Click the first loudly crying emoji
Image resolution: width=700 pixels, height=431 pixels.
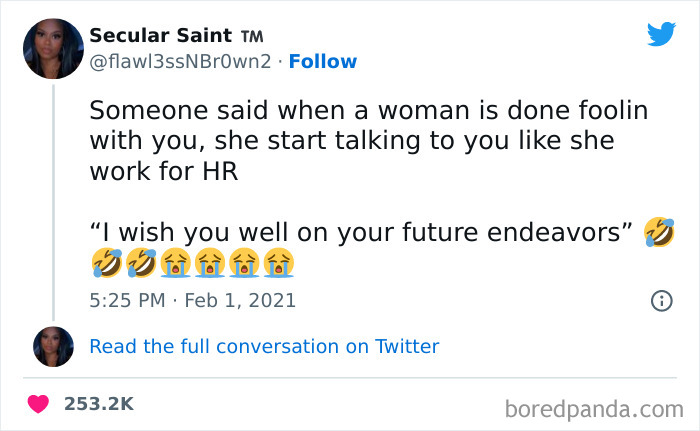[175, 263]
